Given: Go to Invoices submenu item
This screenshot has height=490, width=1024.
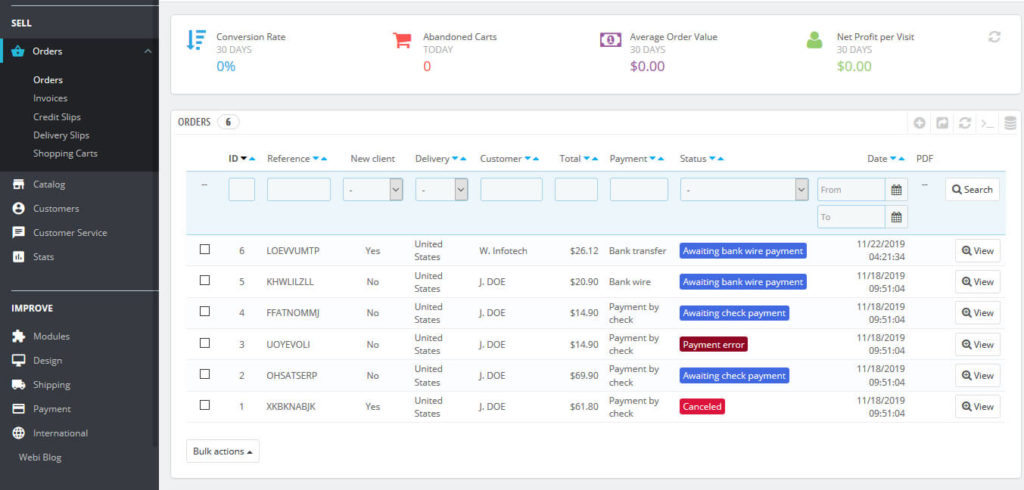Looking at the screenshot, I should (50, 98).
